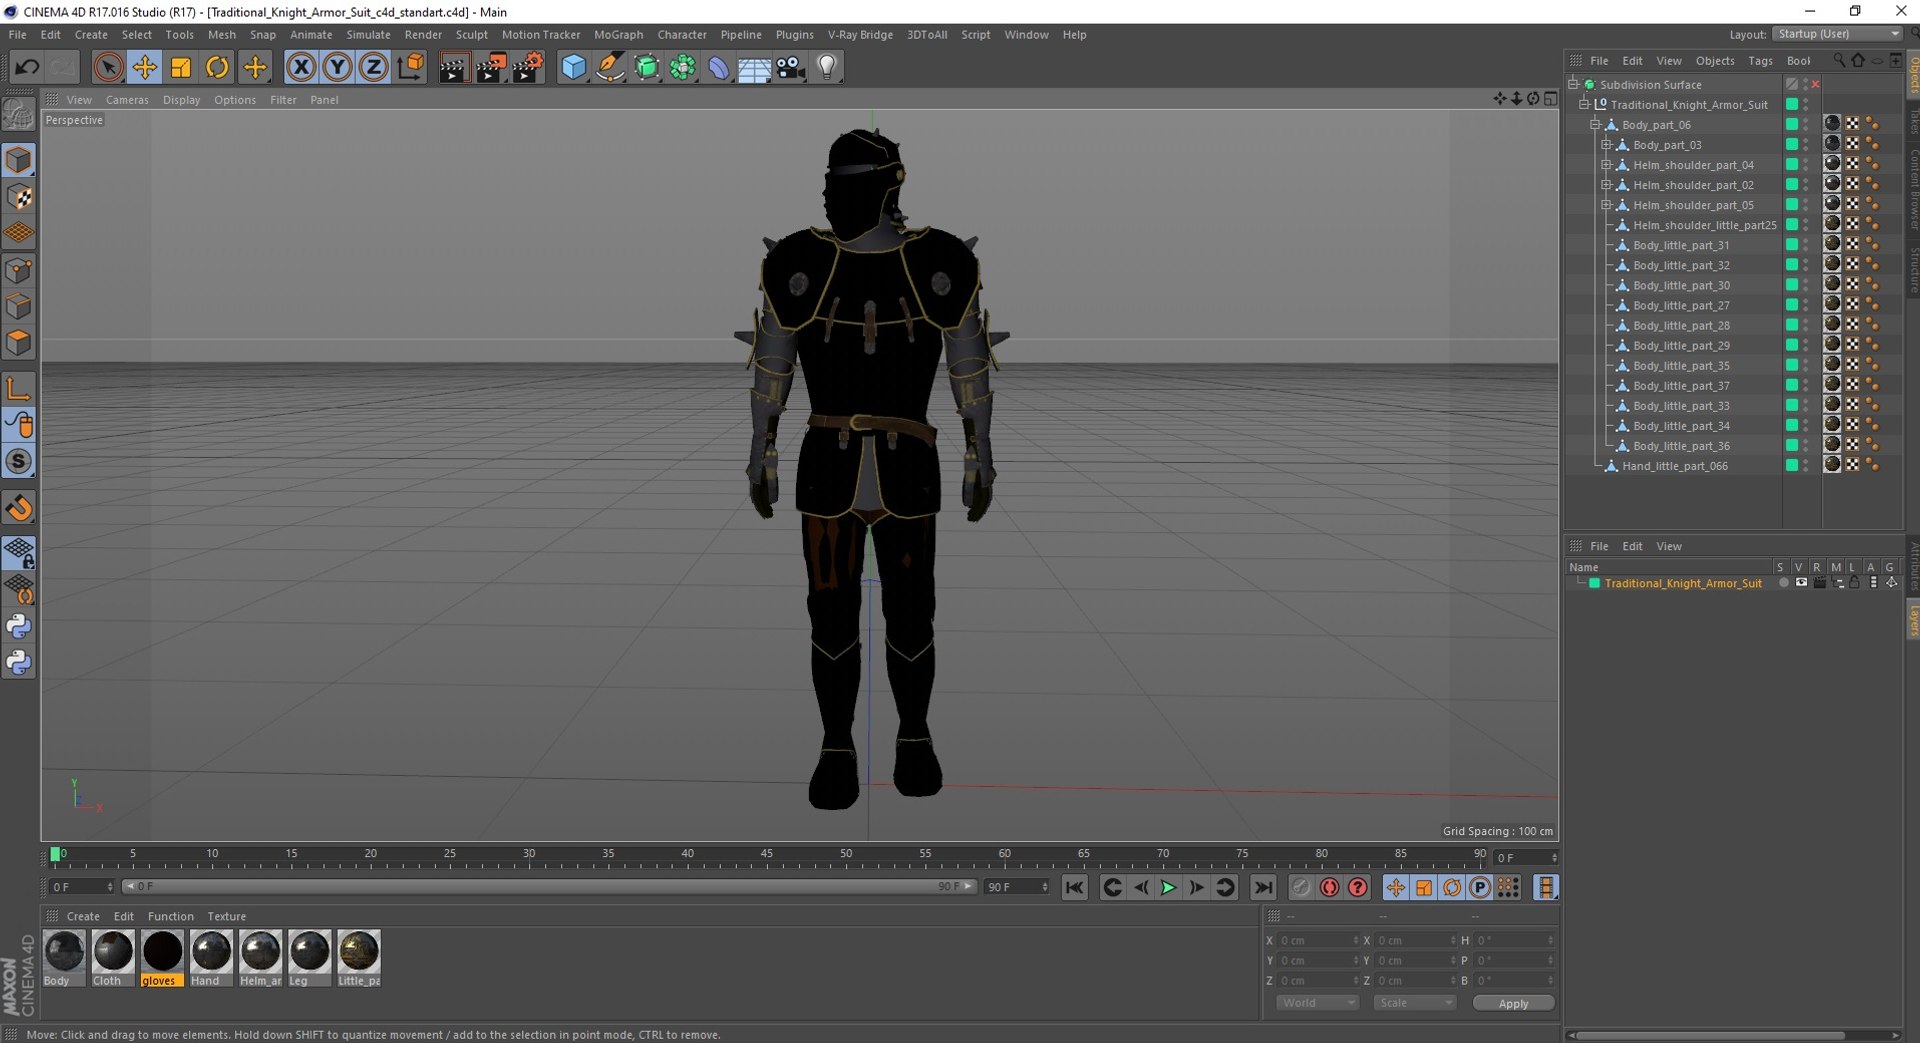
Task: Open the MoGraph menu
Action: pos(618,34)
